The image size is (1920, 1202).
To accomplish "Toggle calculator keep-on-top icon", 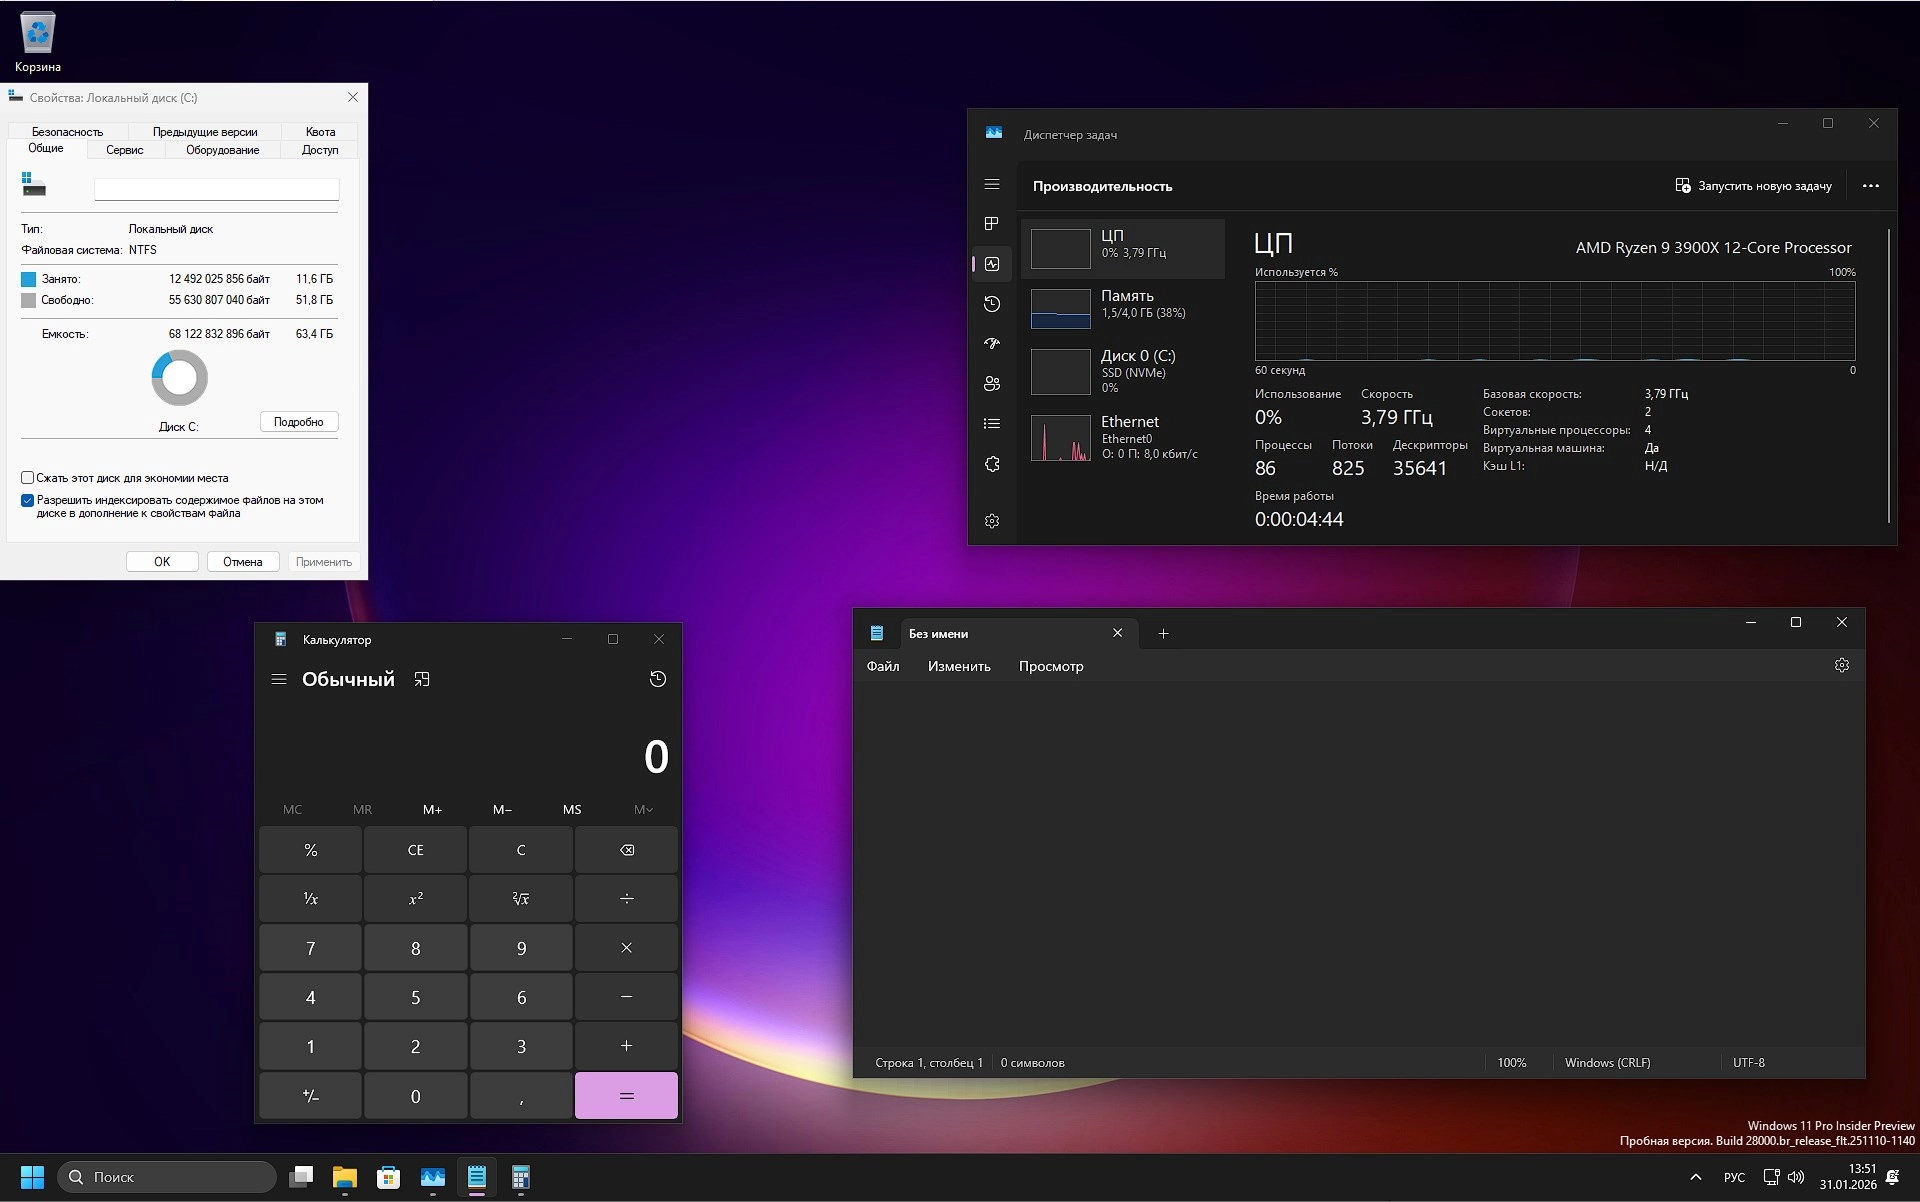I will [422, 679].
